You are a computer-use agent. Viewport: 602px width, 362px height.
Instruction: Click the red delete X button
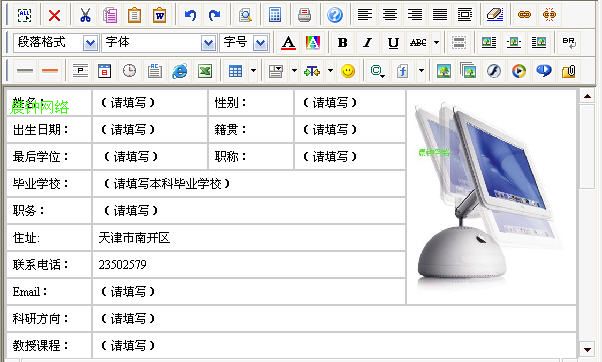click(x=55, y=15)
